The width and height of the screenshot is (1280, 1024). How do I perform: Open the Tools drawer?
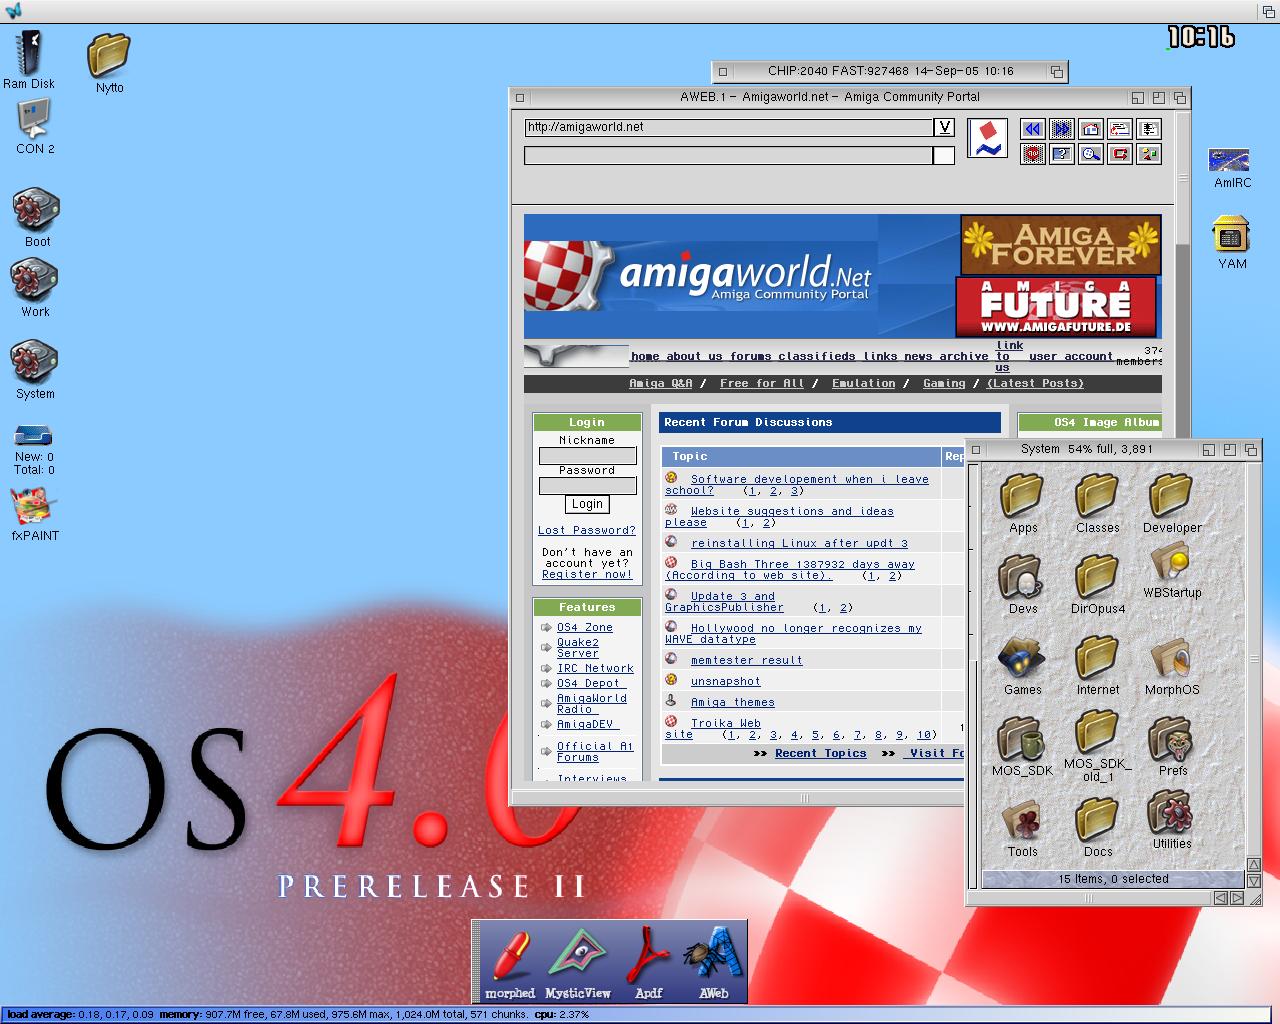[1022, 827]
